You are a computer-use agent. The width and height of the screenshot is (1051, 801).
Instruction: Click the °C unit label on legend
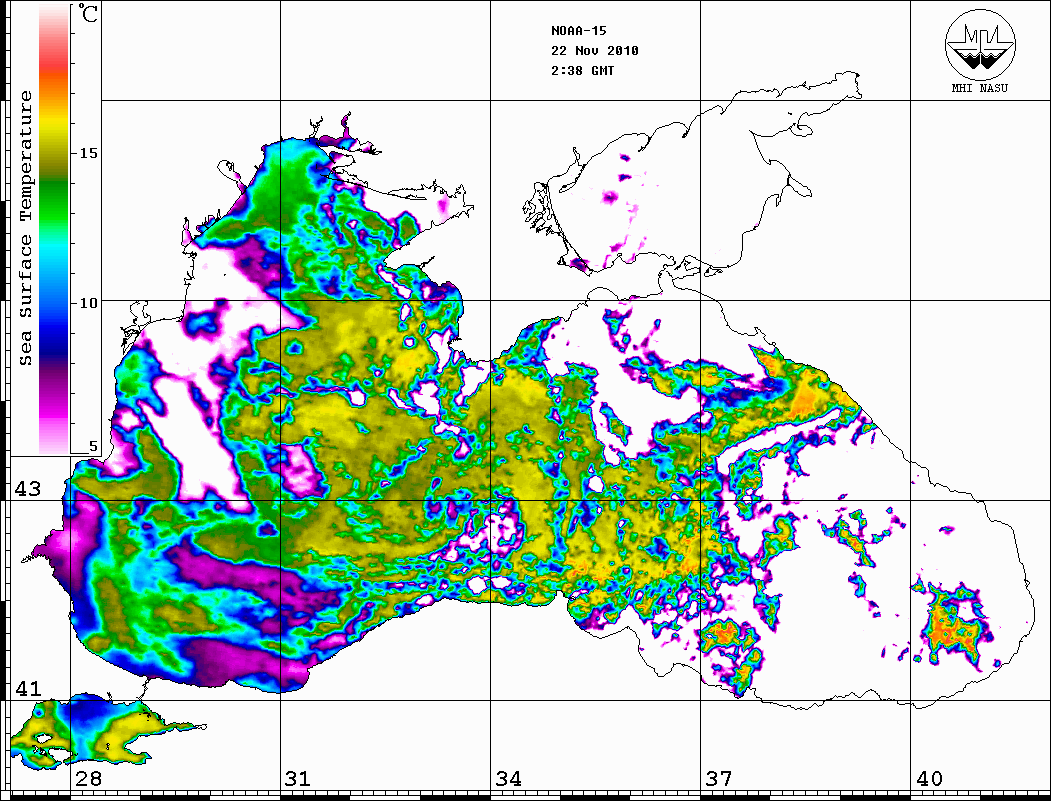88,13
